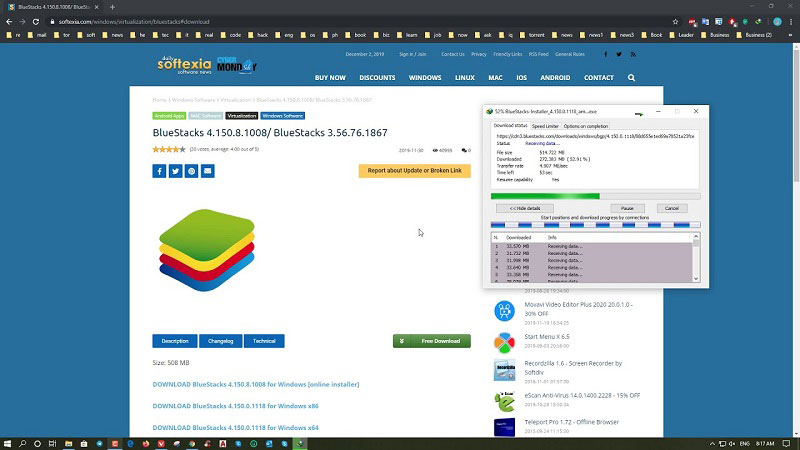The image size is (800, 450).
Task: Click the Windows Software category tag
Action: click(282, 116)
